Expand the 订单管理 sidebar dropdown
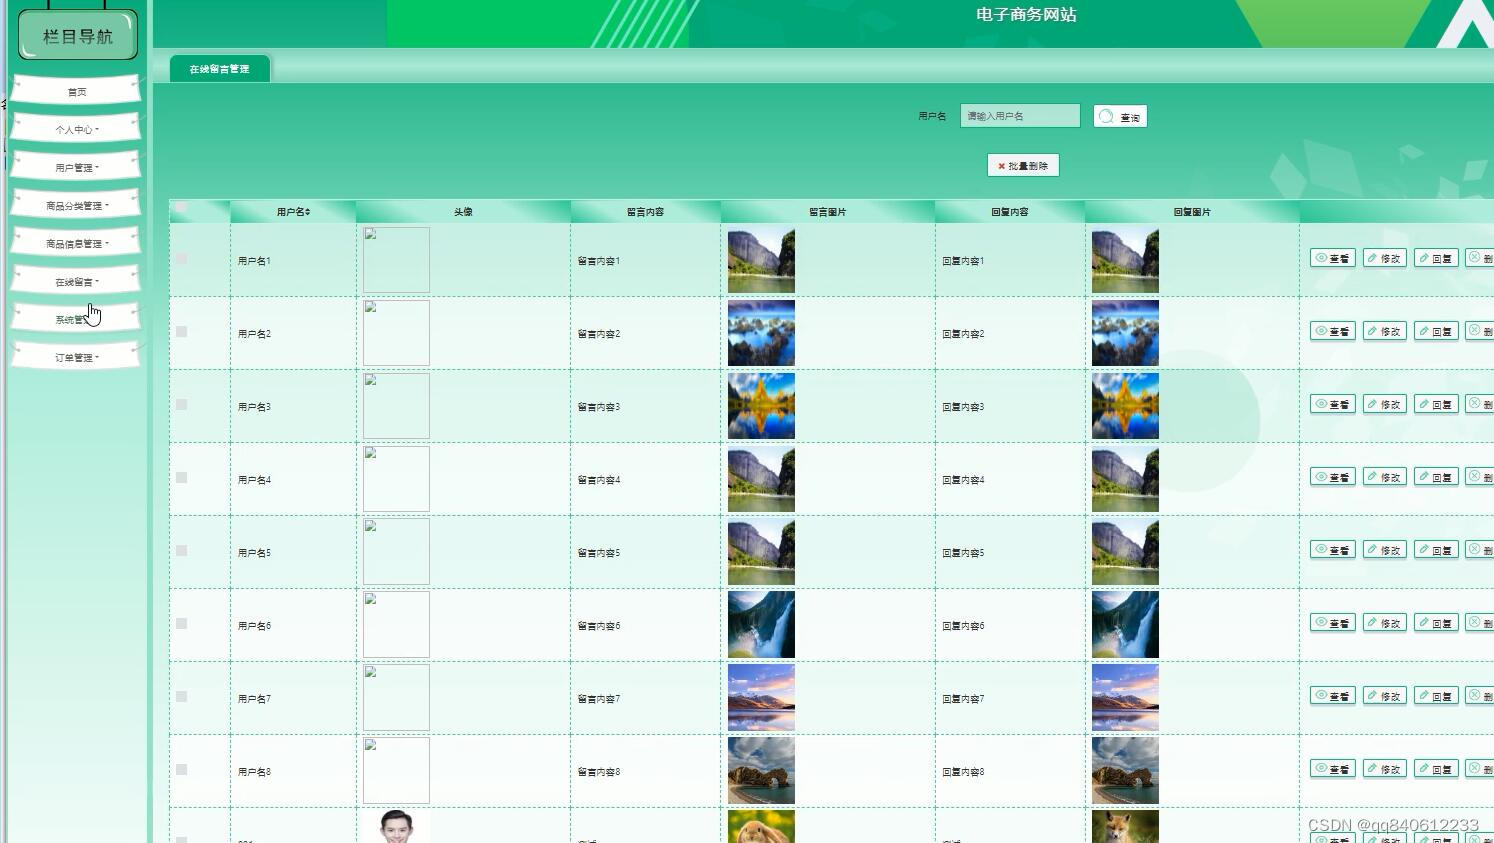Viewport: 1494px width, 843px height. click(77, 355)
